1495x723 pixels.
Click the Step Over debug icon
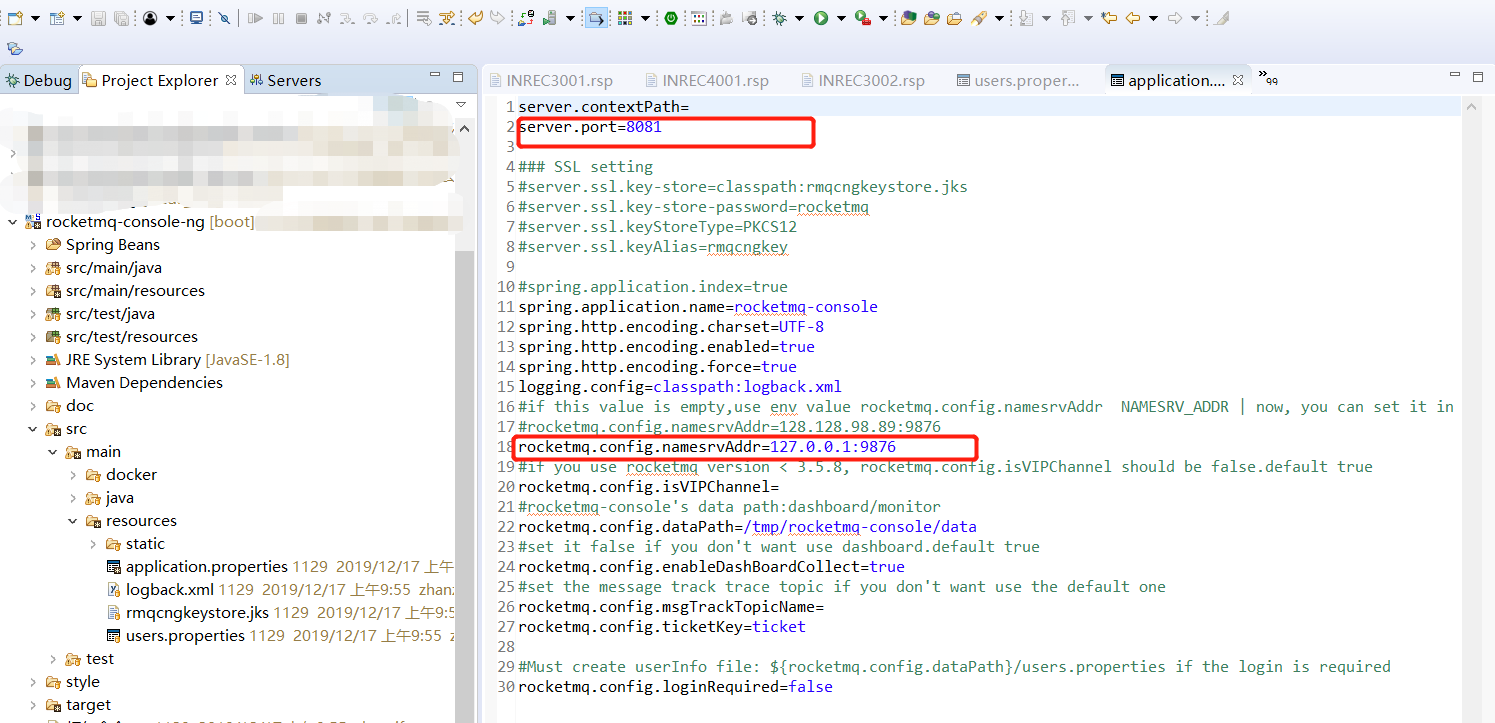[x=370, y=18]
